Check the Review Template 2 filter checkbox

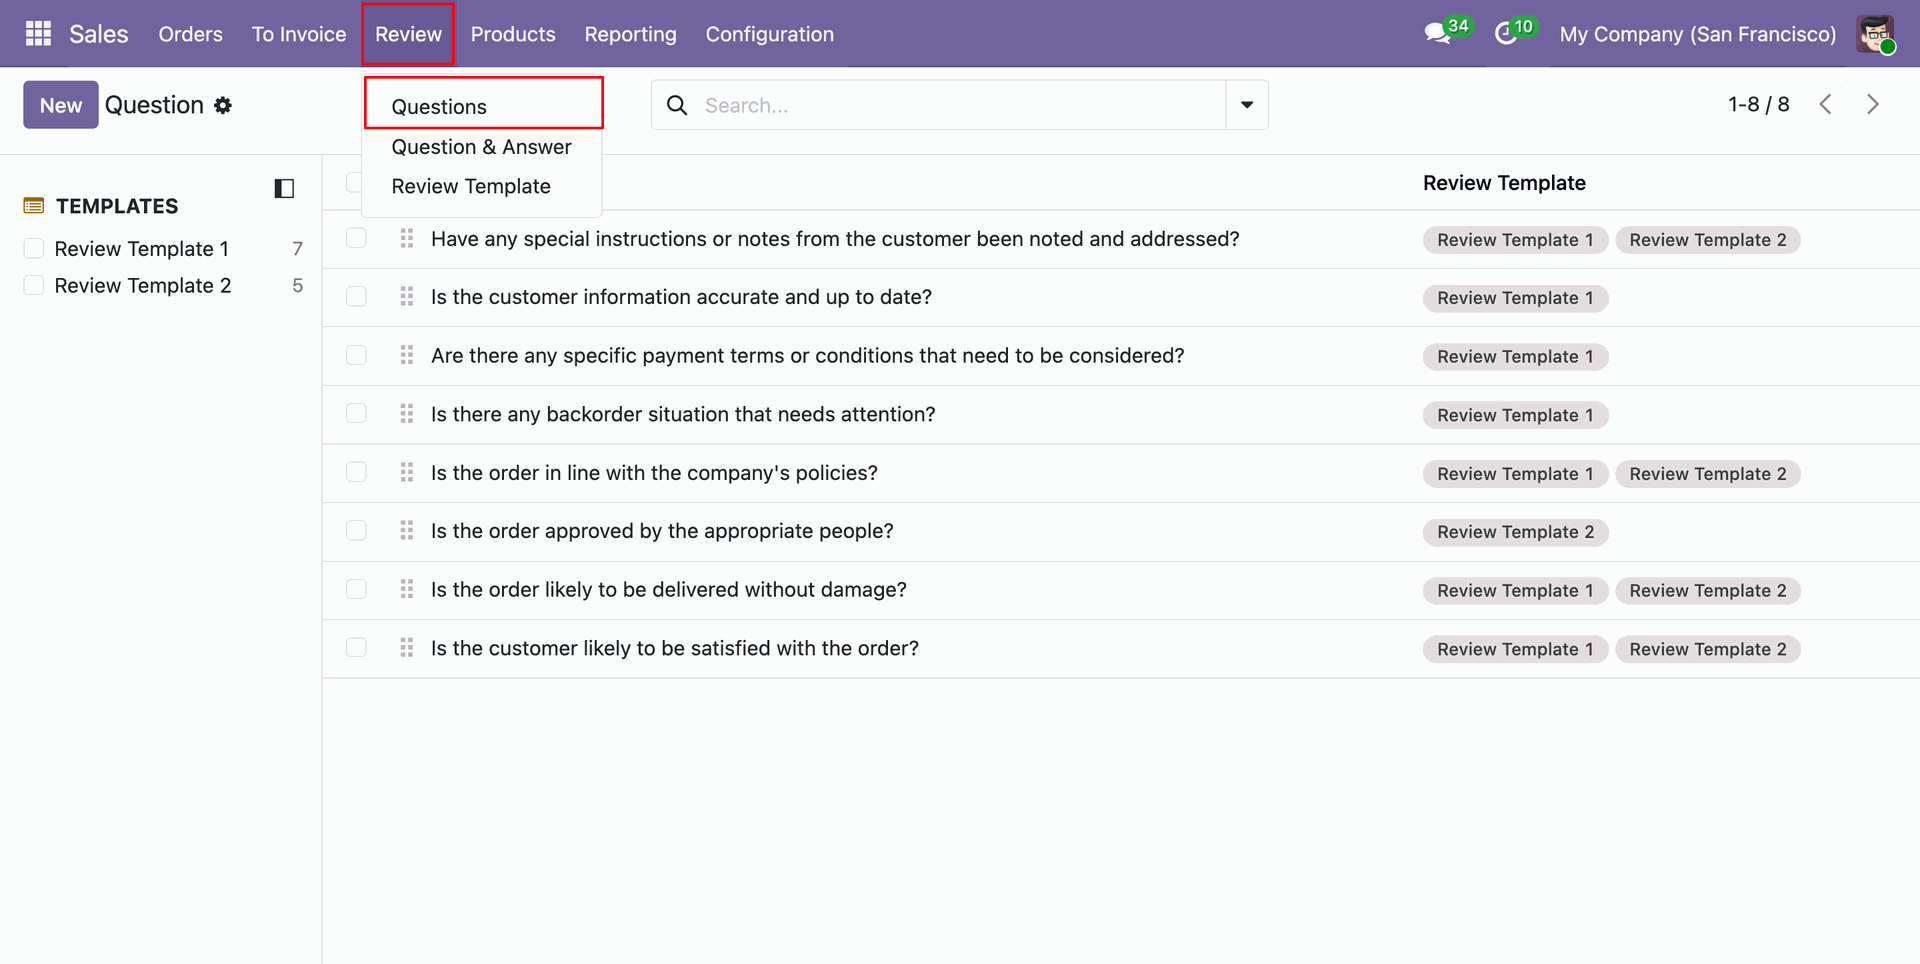click(34, 285)
